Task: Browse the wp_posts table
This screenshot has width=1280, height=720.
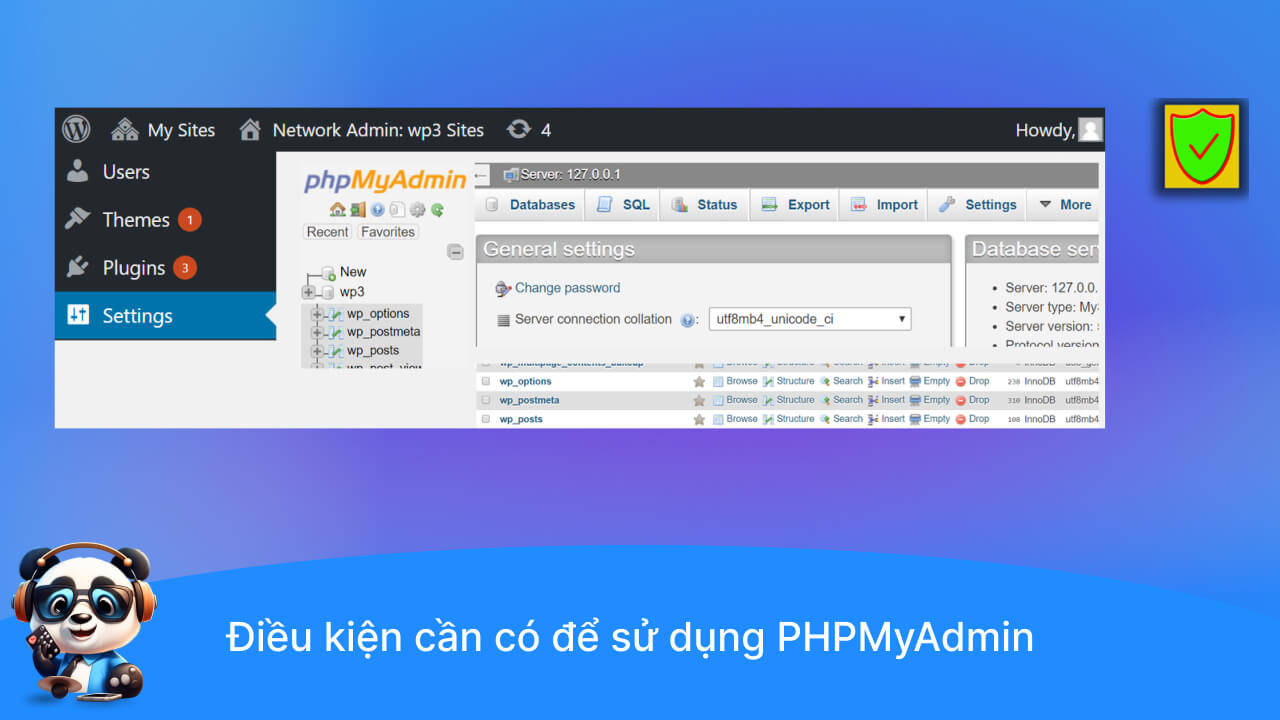Action: coord(735,419)
